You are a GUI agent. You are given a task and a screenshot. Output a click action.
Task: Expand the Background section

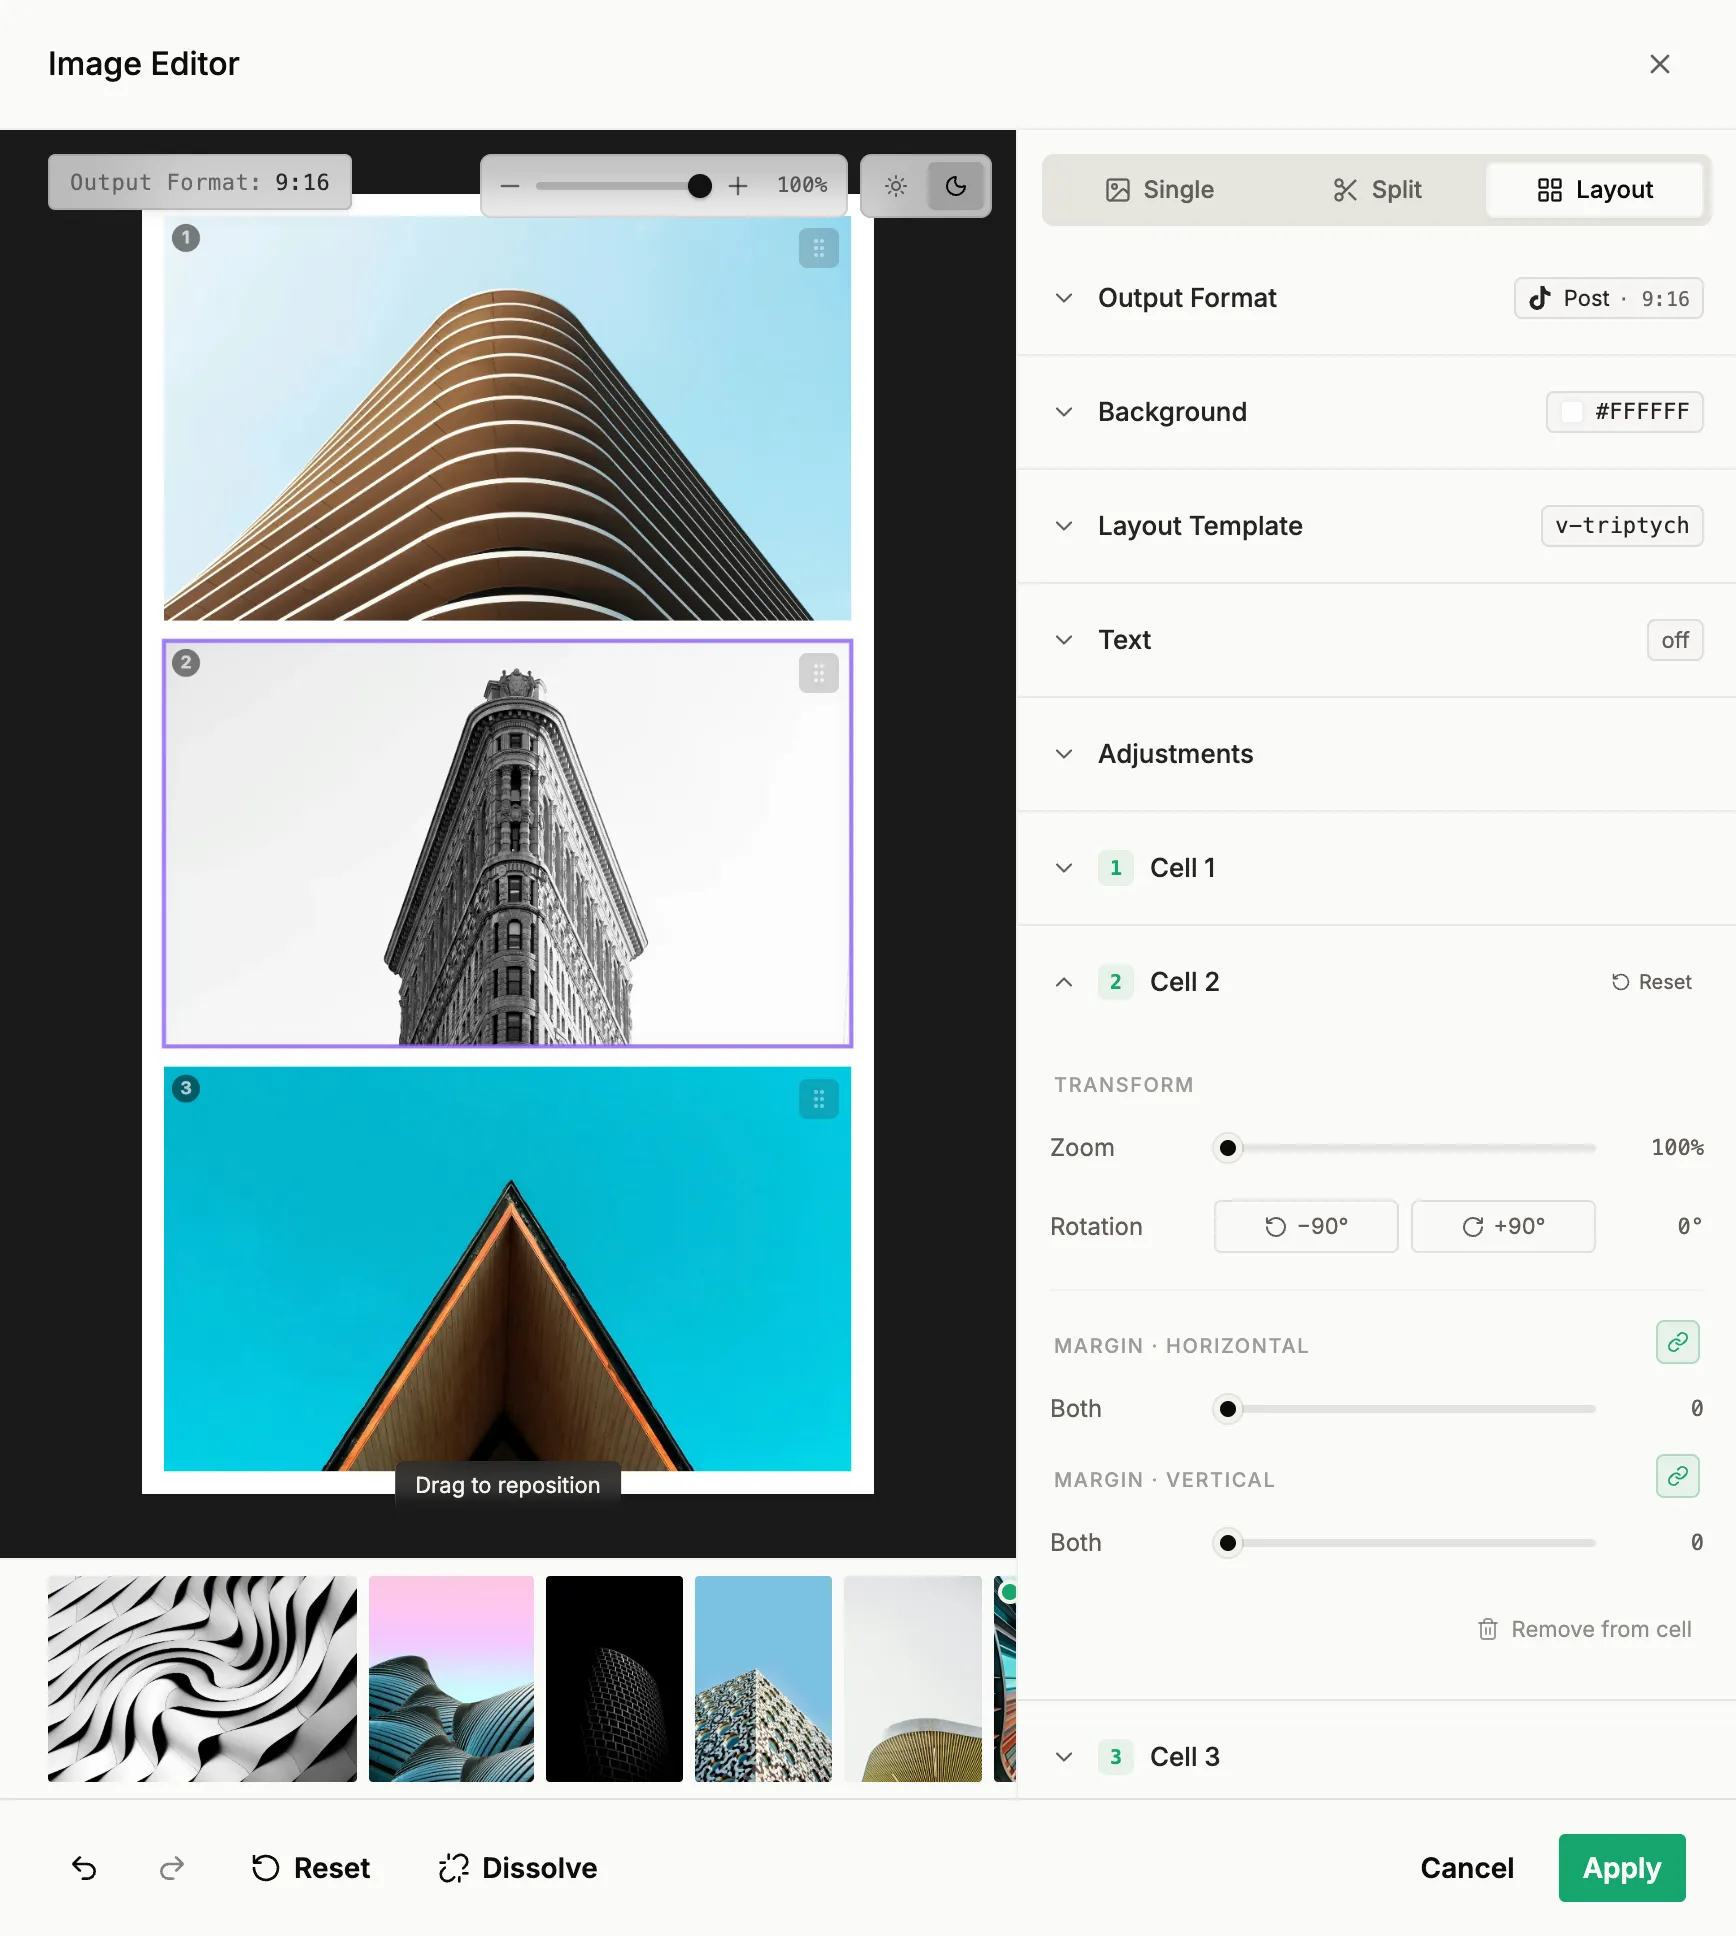(1064, 412)
